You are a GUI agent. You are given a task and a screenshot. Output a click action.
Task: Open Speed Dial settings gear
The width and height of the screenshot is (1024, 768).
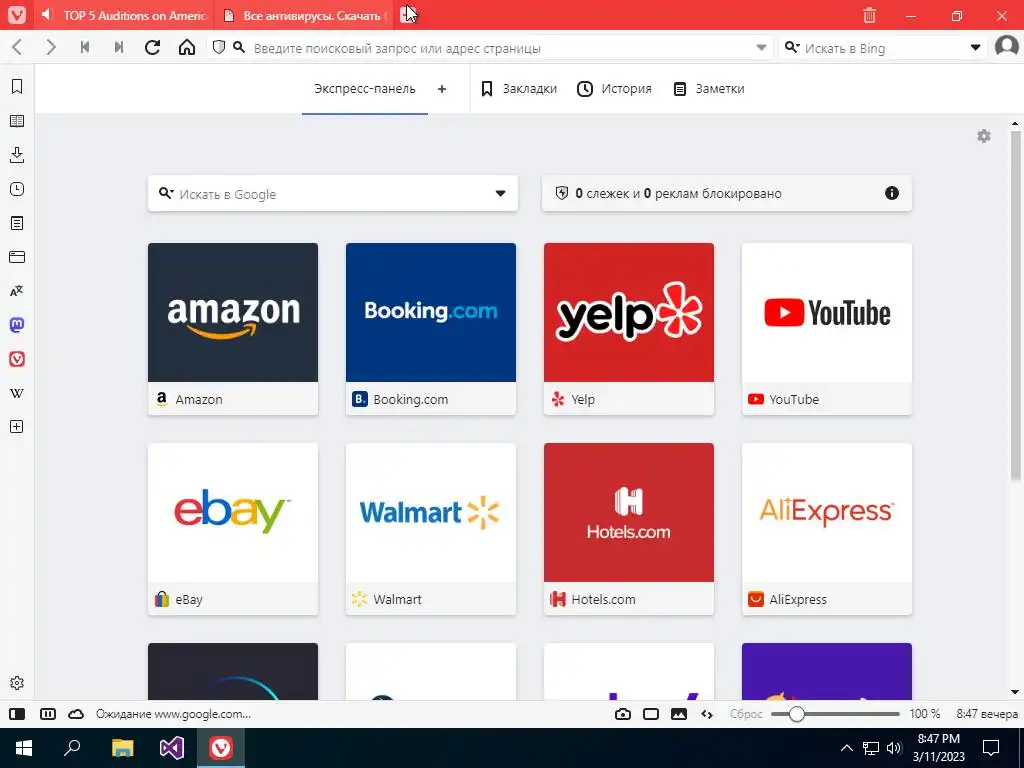(984, 136)
